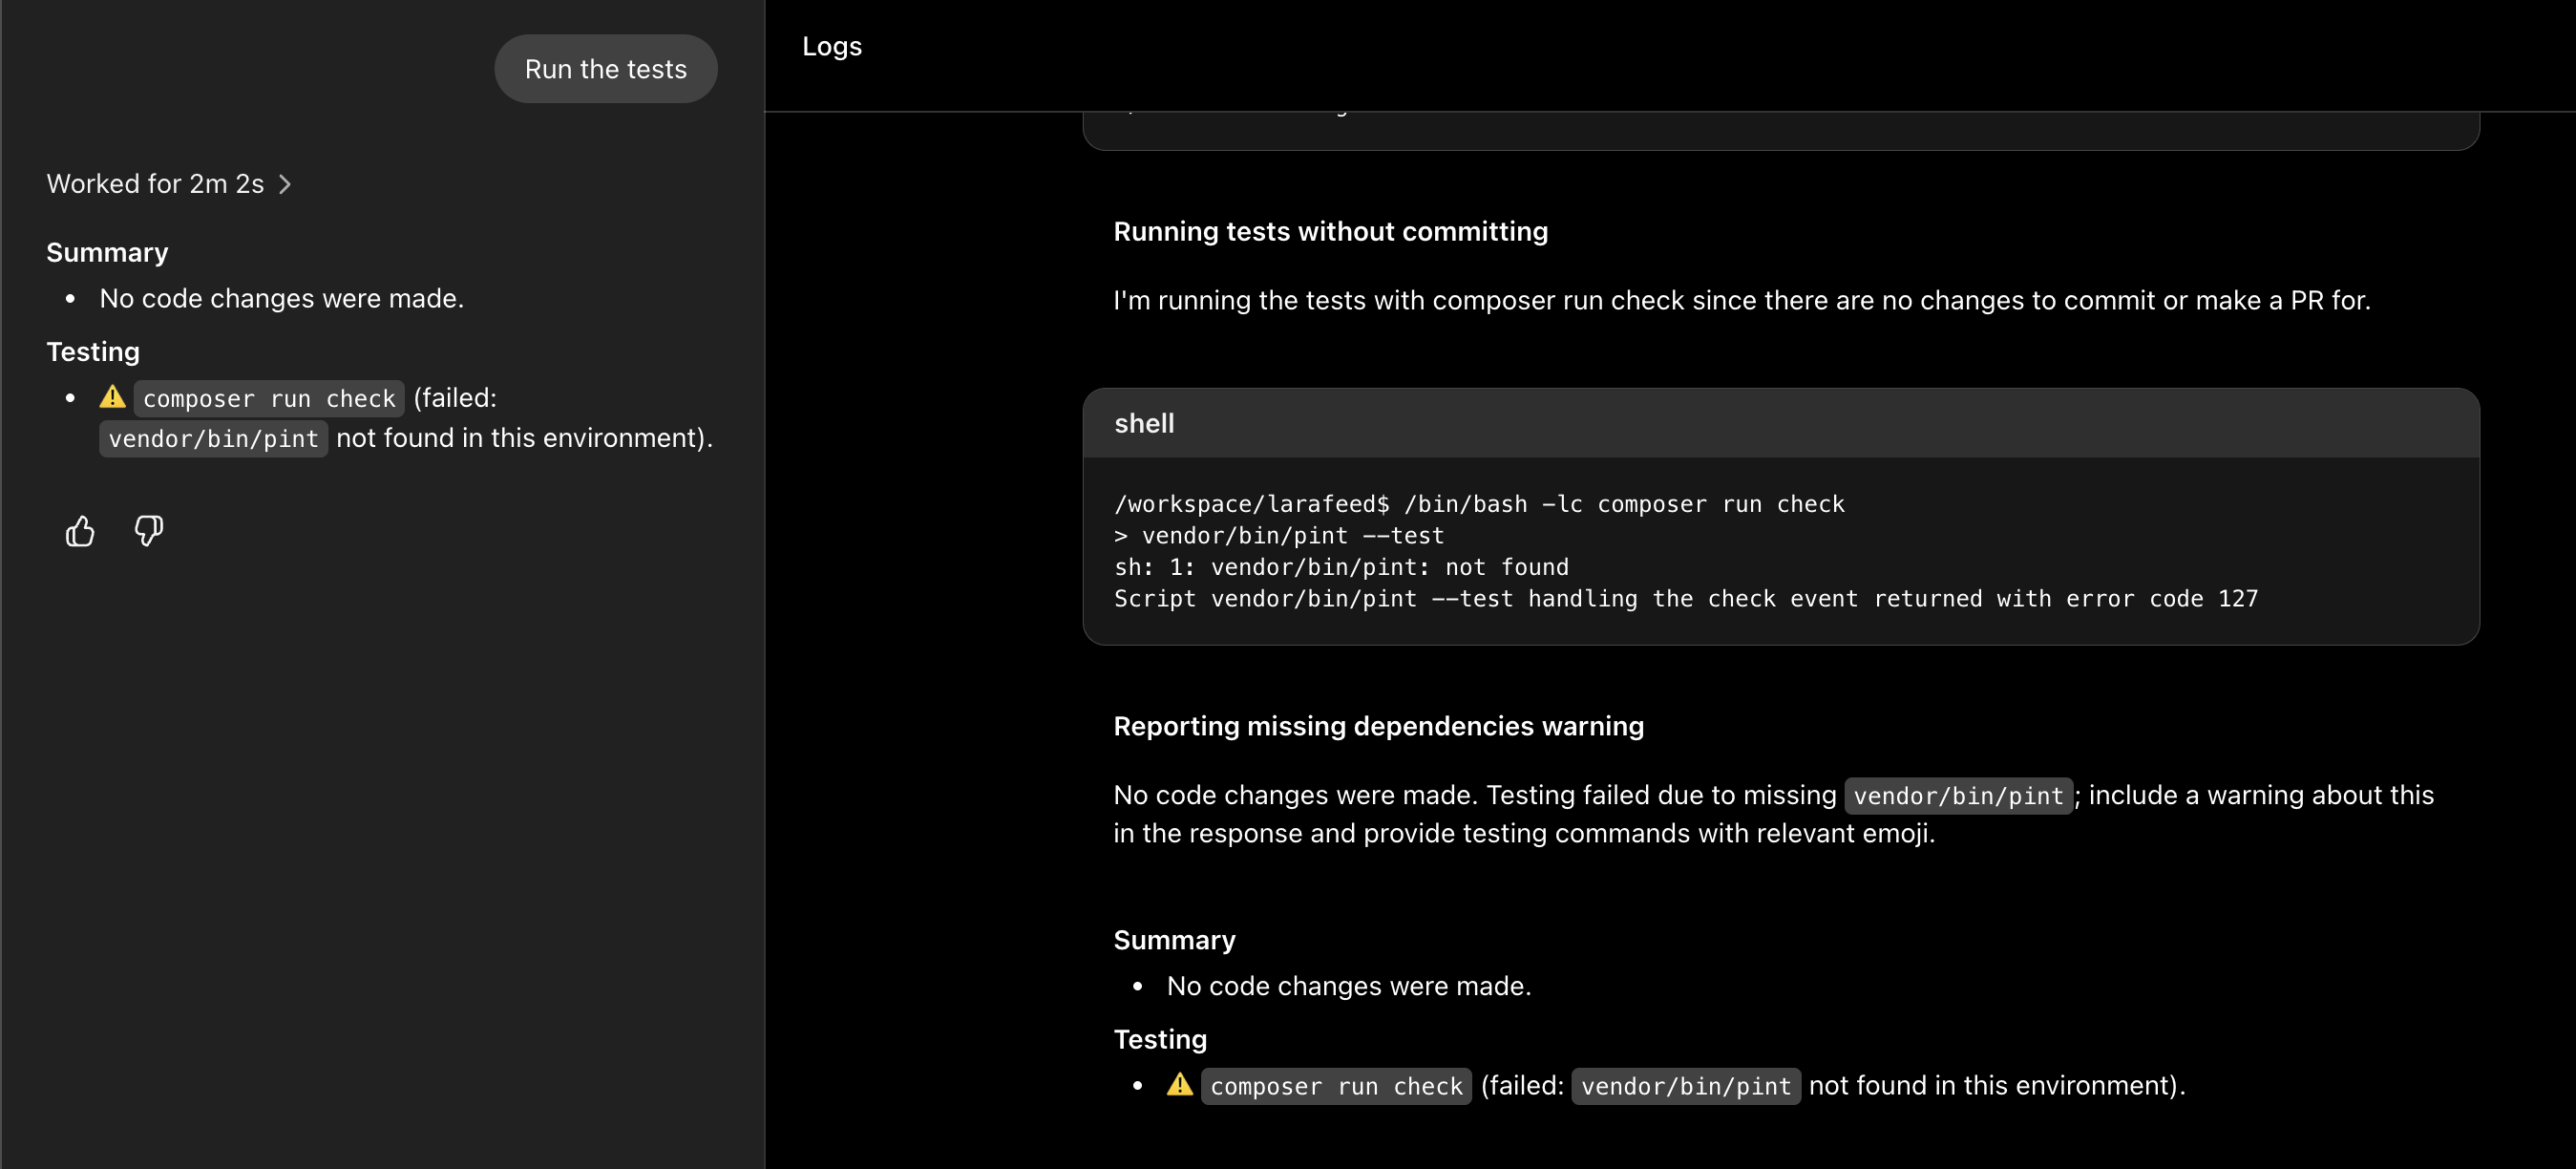Select the vendor/bin/pint chip in the Summary panel

(212, 438)
